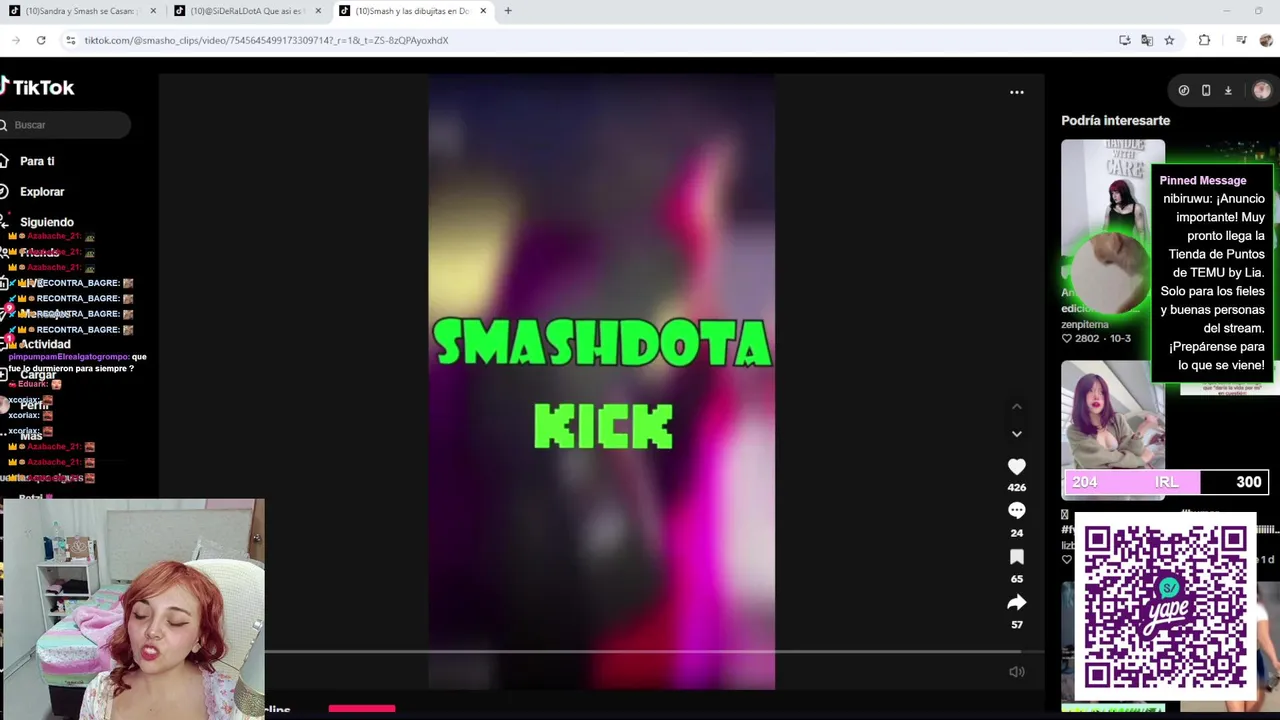Viewport: 1280px width, 720px height.
Task: Share video using the arrow icon
Action: pos(1016,603)
